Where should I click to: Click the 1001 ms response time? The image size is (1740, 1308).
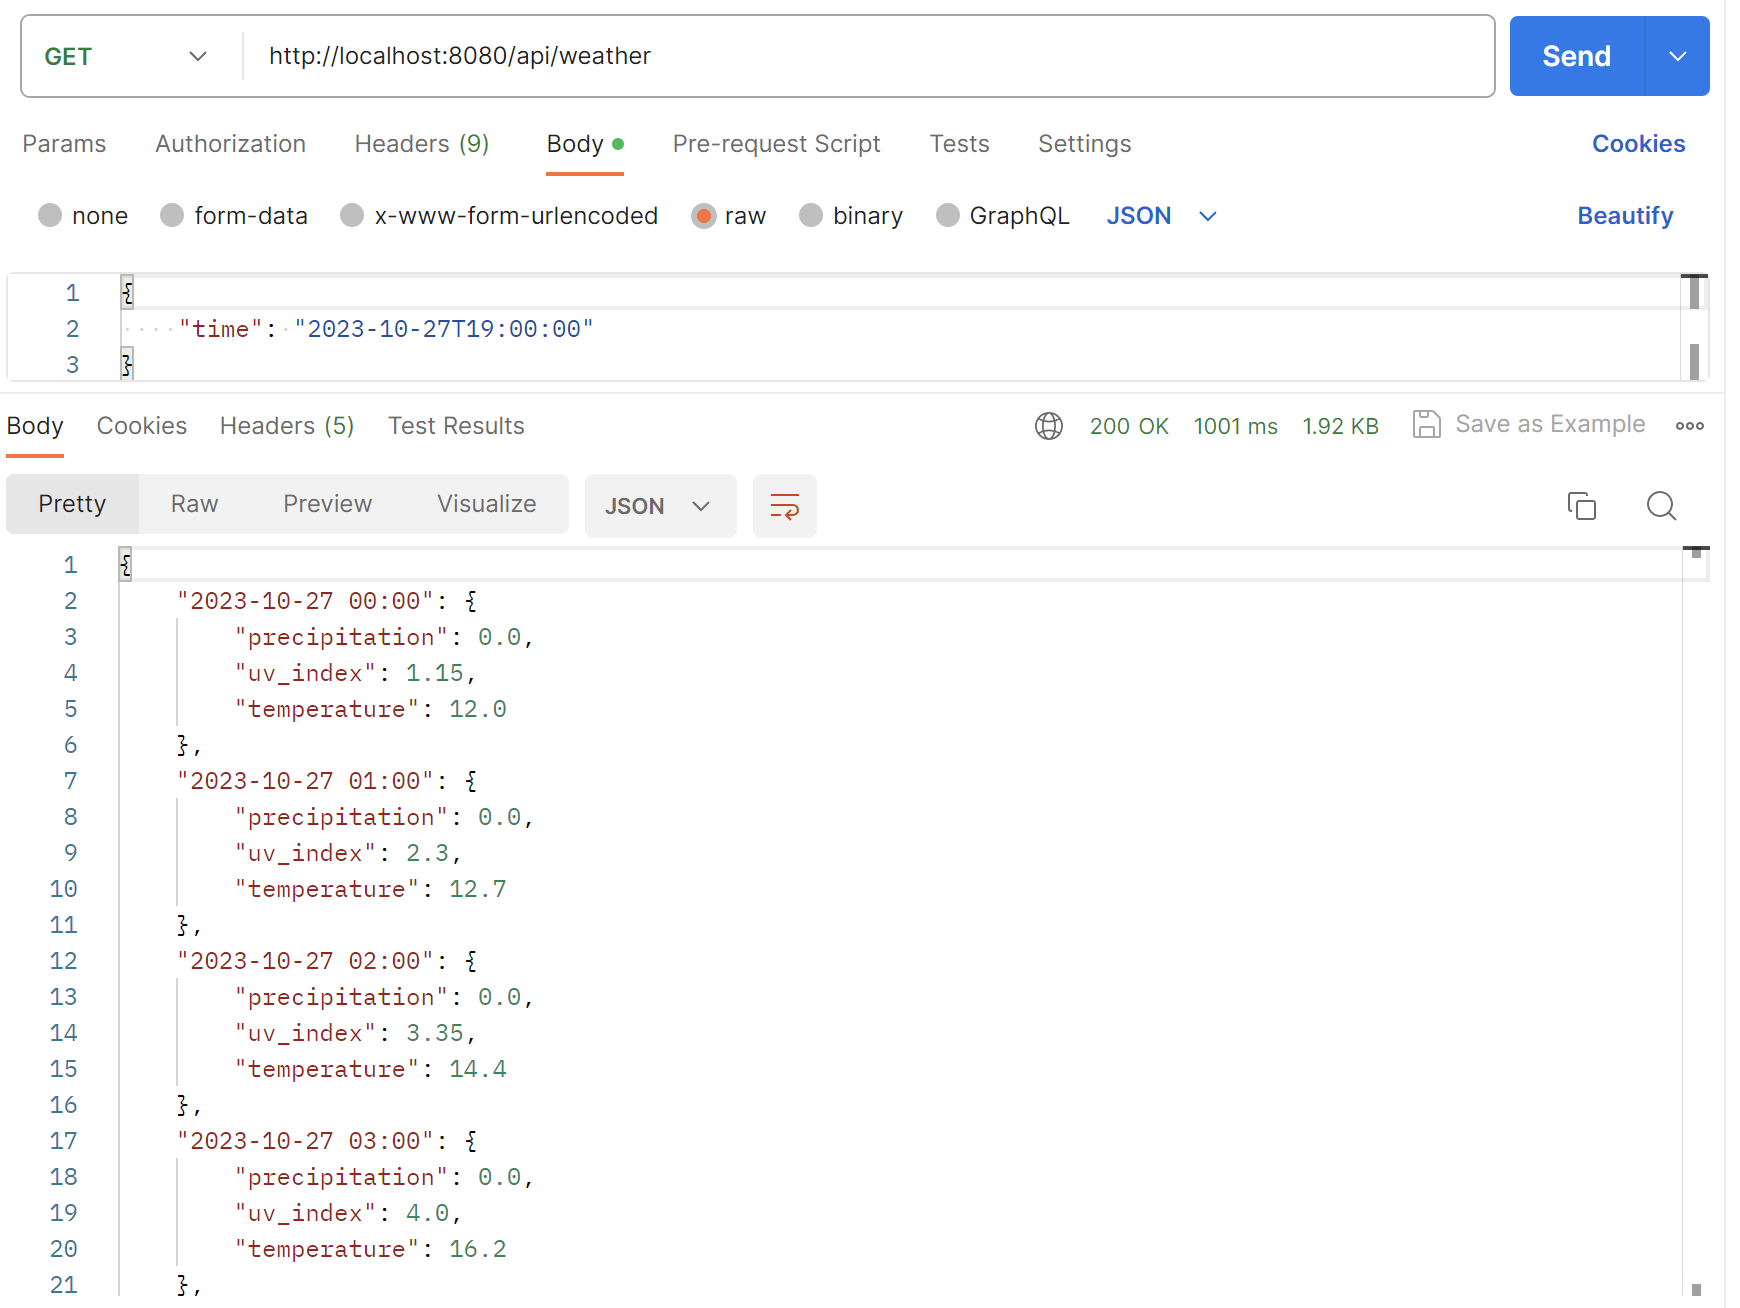click(1235, 426)
